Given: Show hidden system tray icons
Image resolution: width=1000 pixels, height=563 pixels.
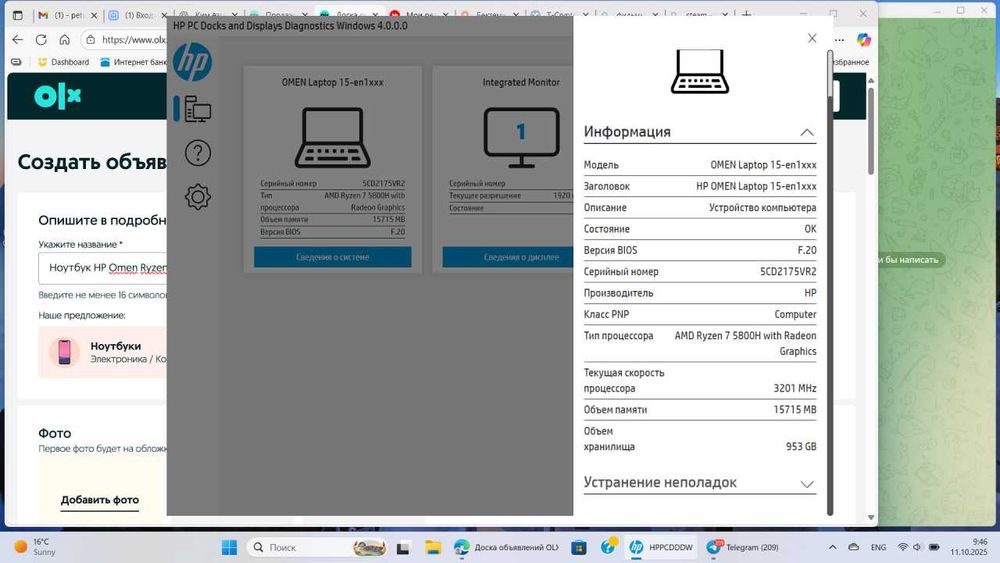Looking at the screenshot, I should coord(832,547).
